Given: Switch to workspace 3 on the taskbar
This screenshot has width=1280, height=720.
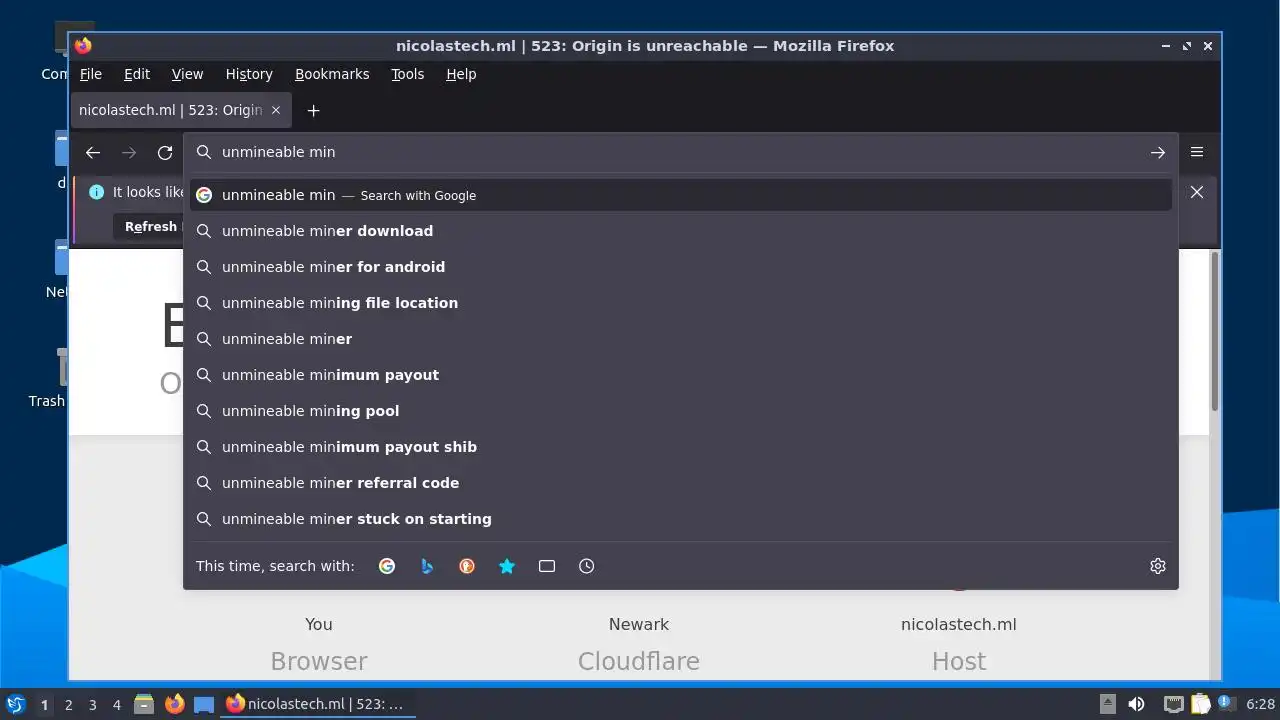Looking at the screenshot, I should click(x=92, y=705).
